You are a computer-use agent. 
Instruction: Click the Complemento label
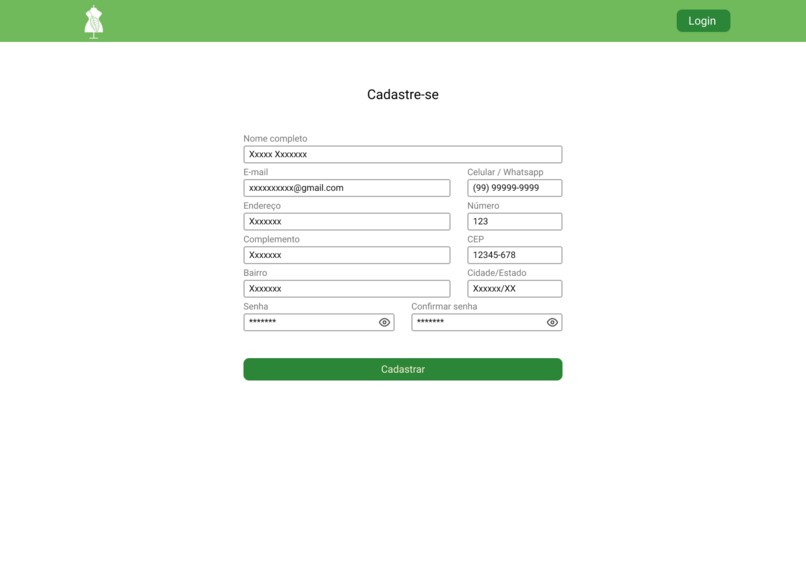coord(271,239)
